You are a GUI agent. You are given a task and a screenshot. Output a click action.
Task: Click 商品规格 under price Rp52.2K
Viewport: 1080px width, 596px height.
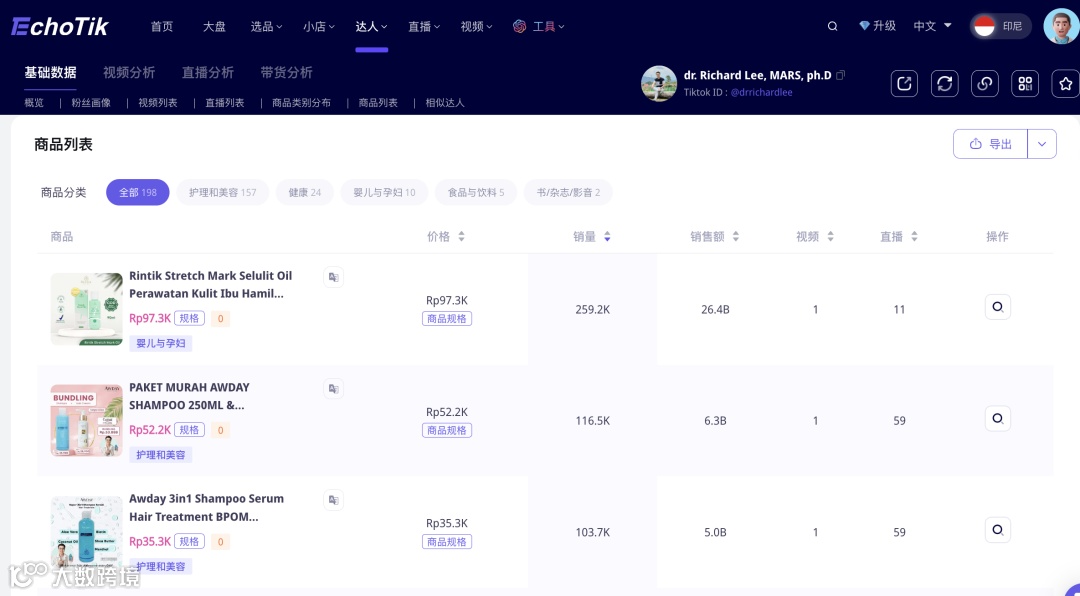(447, 430)
